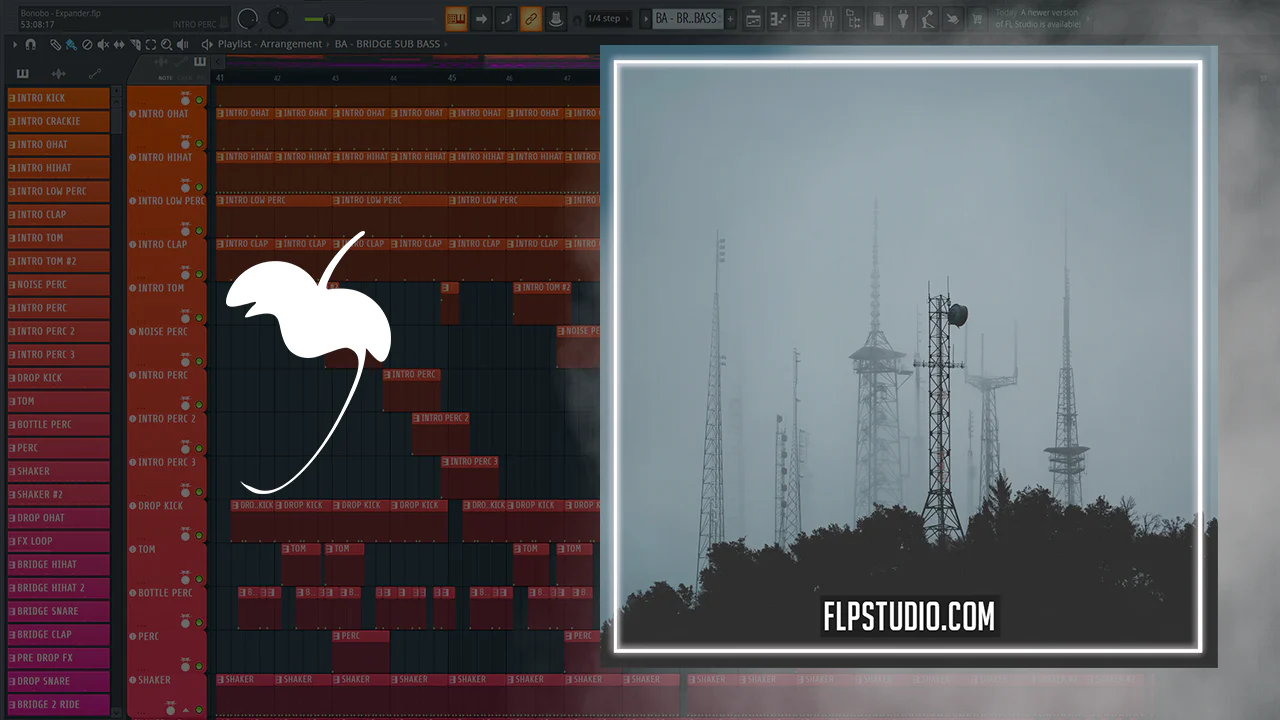Click the magnet icon beside 1/4 step
1280x720 pixels.
click(x=577, y=19)
